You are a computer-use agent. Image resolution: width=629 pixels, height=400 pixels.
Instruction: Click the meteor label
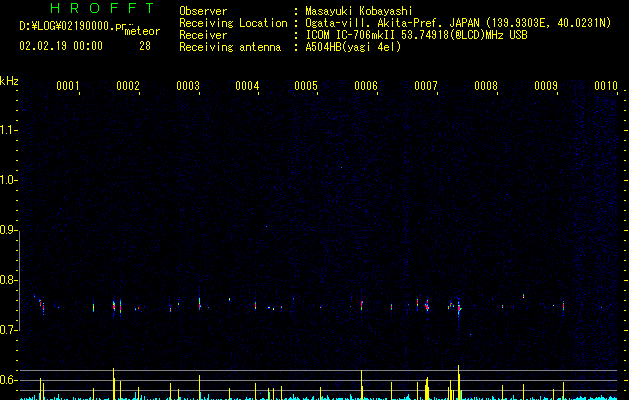142,31
